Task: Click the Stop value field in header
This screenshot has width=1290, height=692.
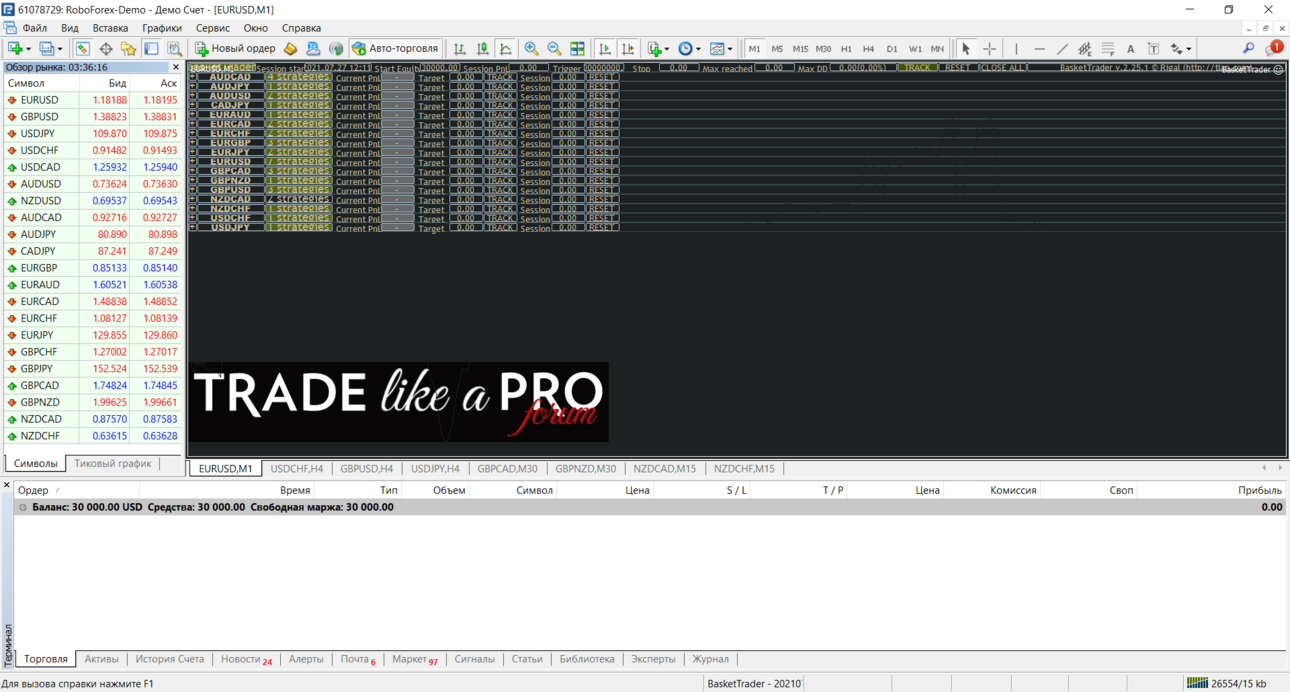Action: click(678, 68)
